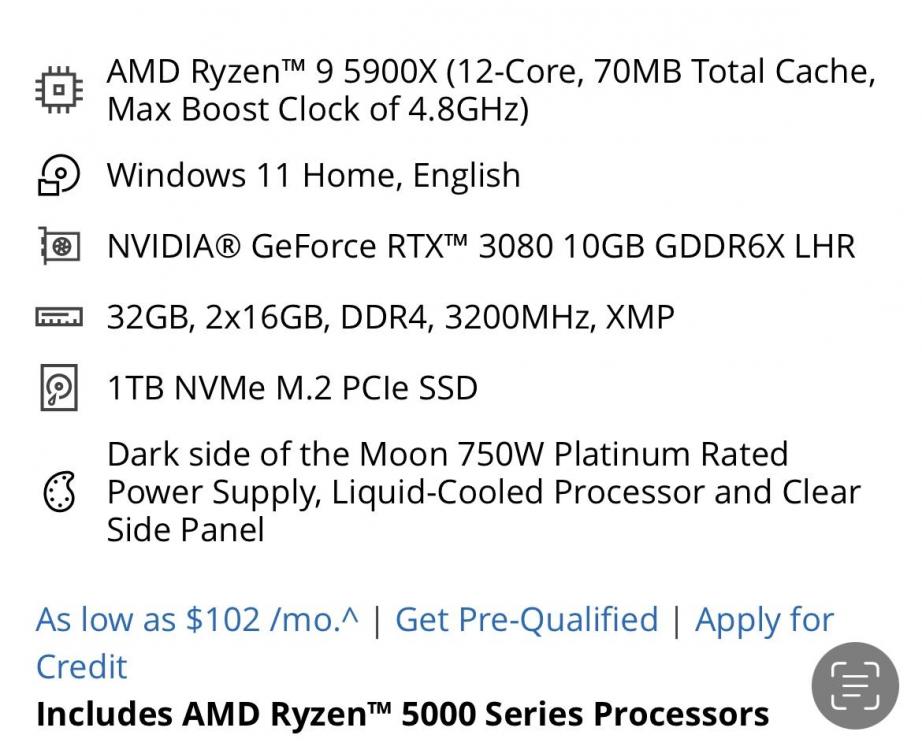Click the processor chip icon
The image size is (922, 750).
pyautogui.click(x=59, y=91)
